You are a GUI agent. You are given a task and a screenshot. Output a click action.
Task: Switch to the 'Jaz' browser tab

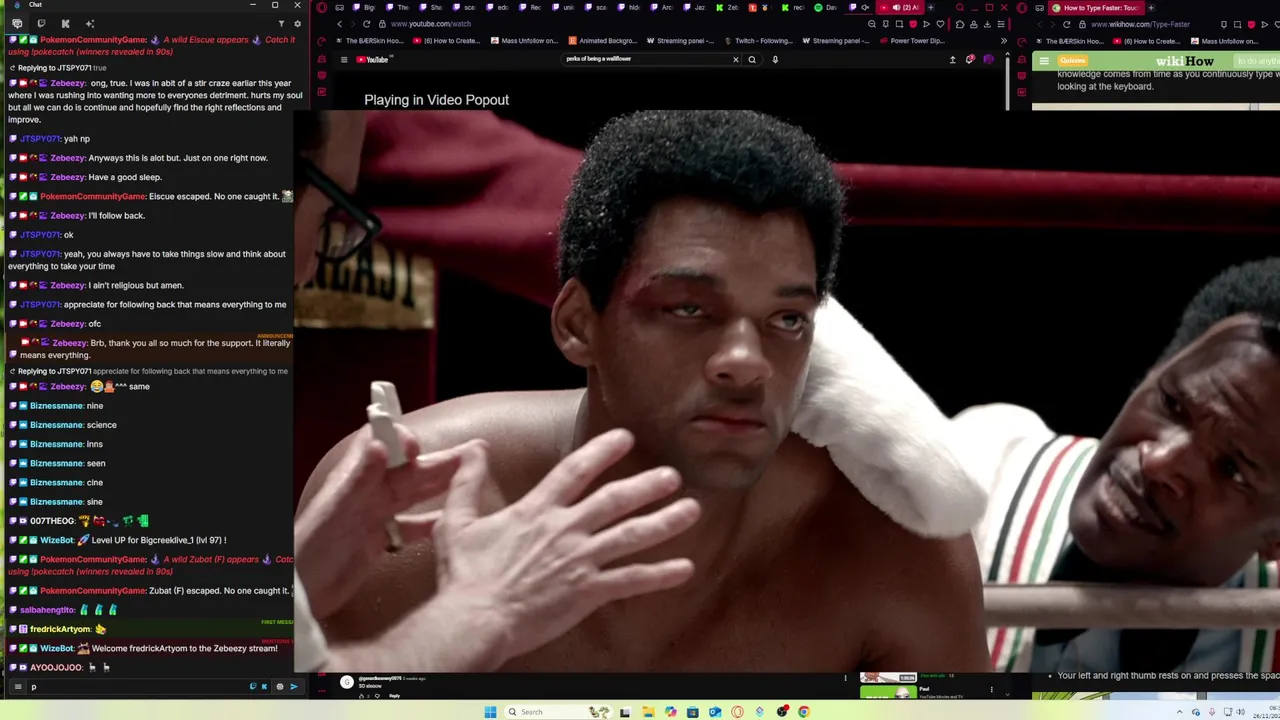(x=695, y=8)
